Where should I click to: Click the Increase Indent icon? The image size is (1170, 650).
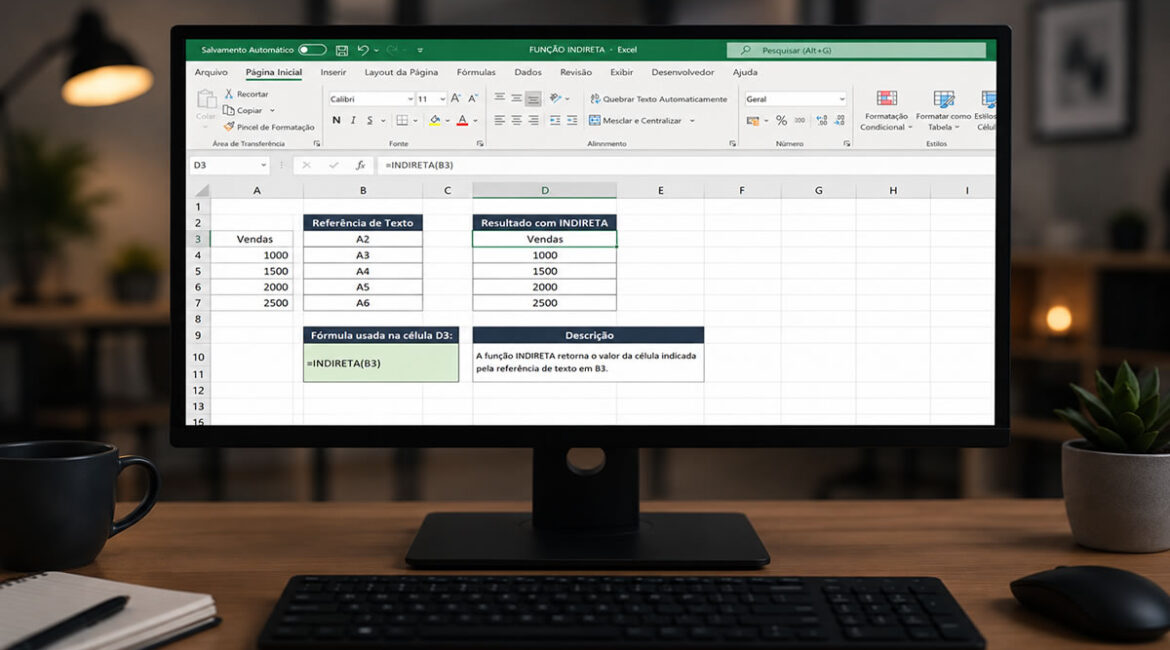pyautogui.click(x=572, y=120)
